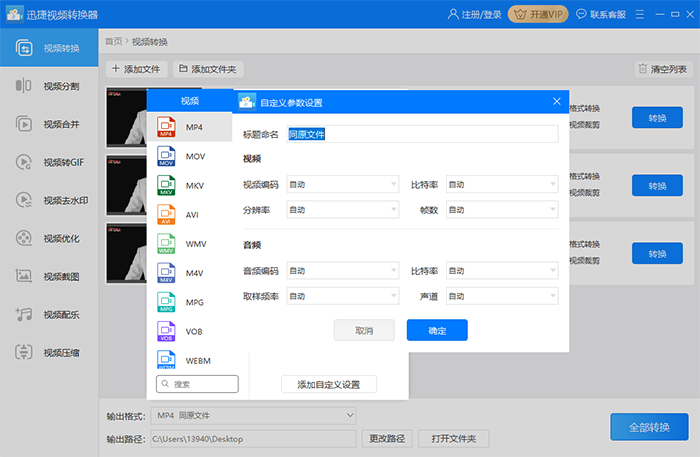The width and height of the screenshot is (700, 457).
Task: Click the 注册/登录 user icon
Action: pos(453,14)
